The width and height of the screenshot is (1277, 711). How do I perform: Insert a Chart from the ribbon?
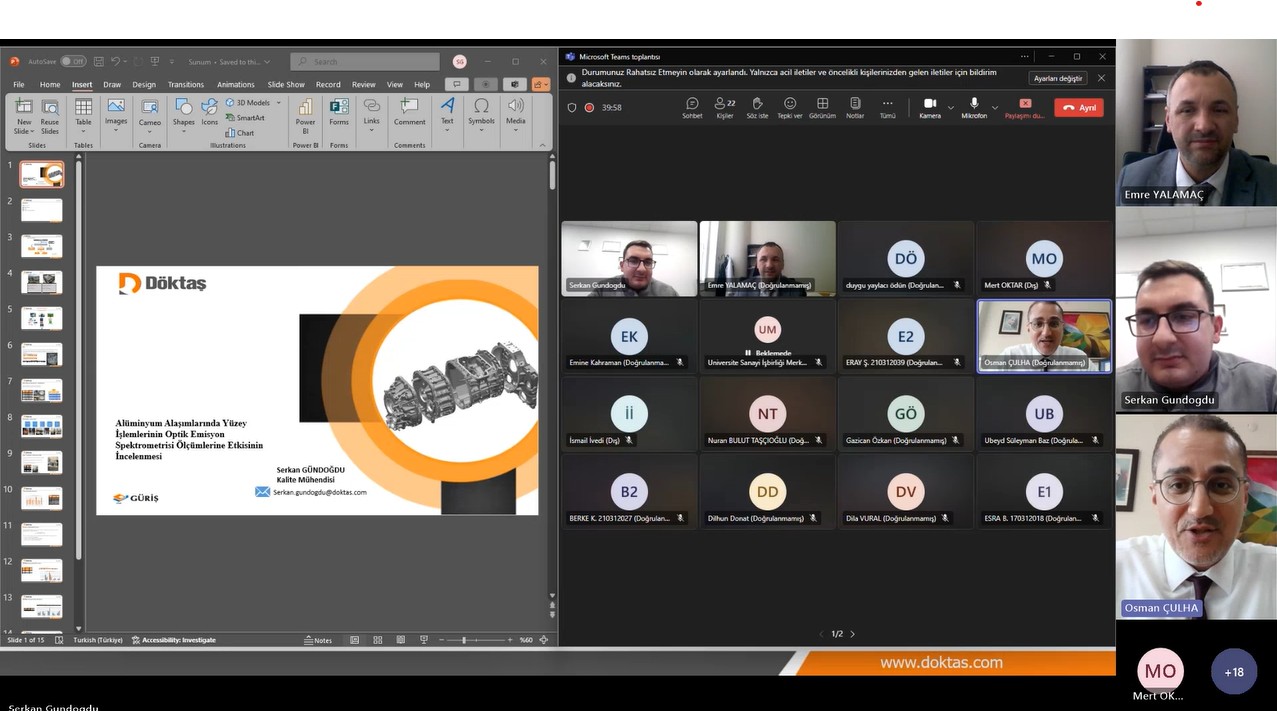click(240, 133)
